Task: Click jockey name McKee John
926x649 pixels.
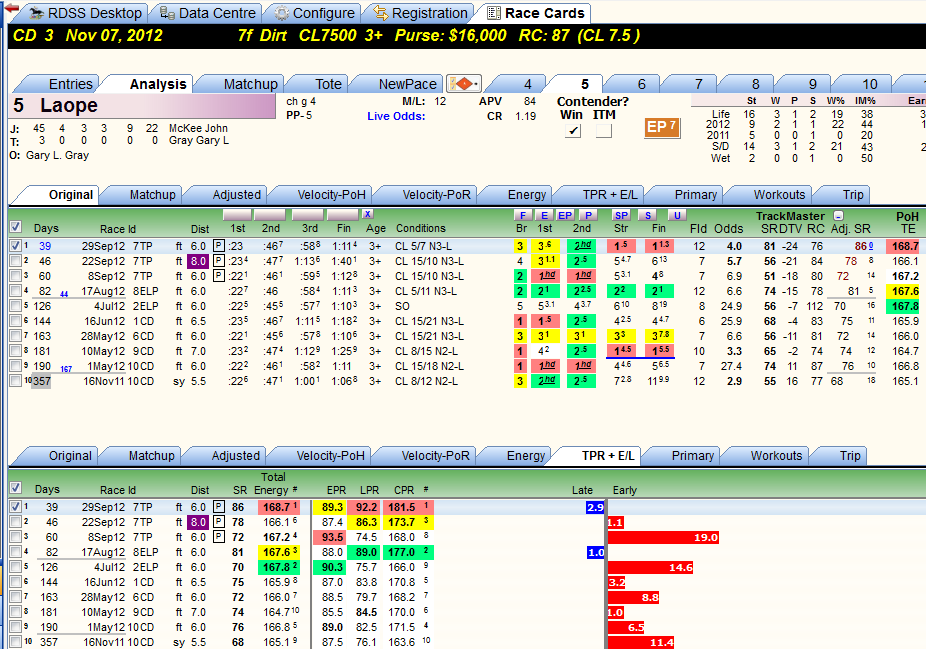Action: point(198,128)
